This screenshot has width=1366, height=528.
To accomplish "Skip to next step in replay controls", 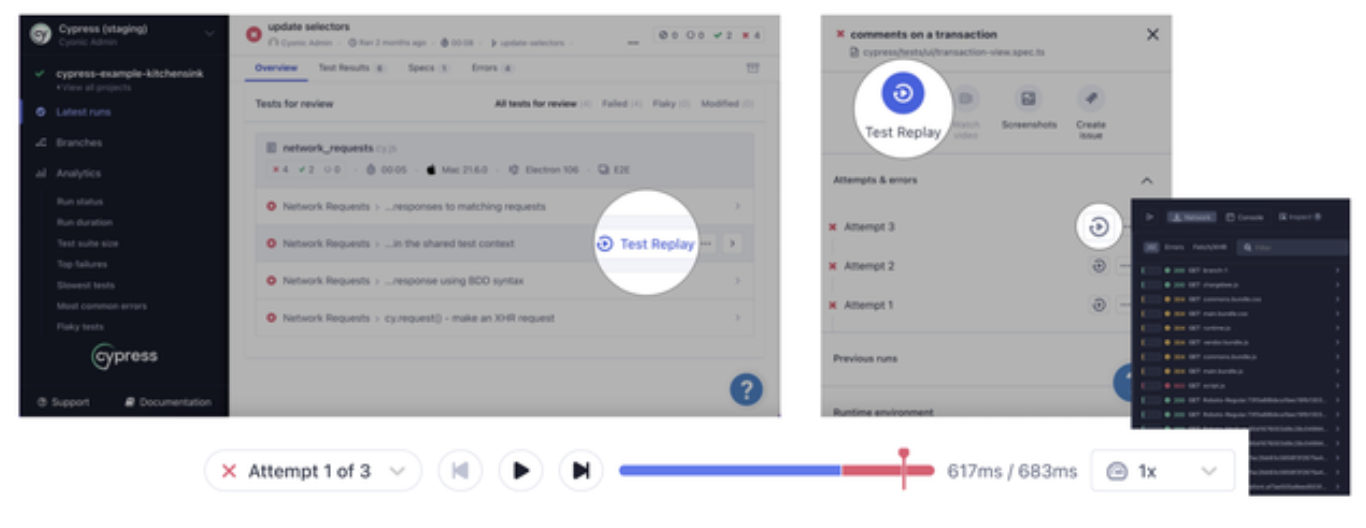I will (x=581, y=471).
